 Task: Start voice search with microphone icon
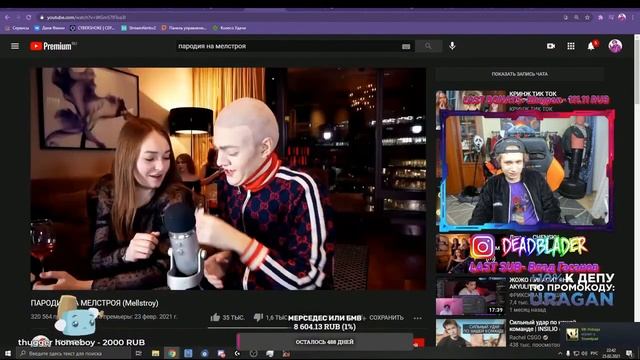point(452,46)
